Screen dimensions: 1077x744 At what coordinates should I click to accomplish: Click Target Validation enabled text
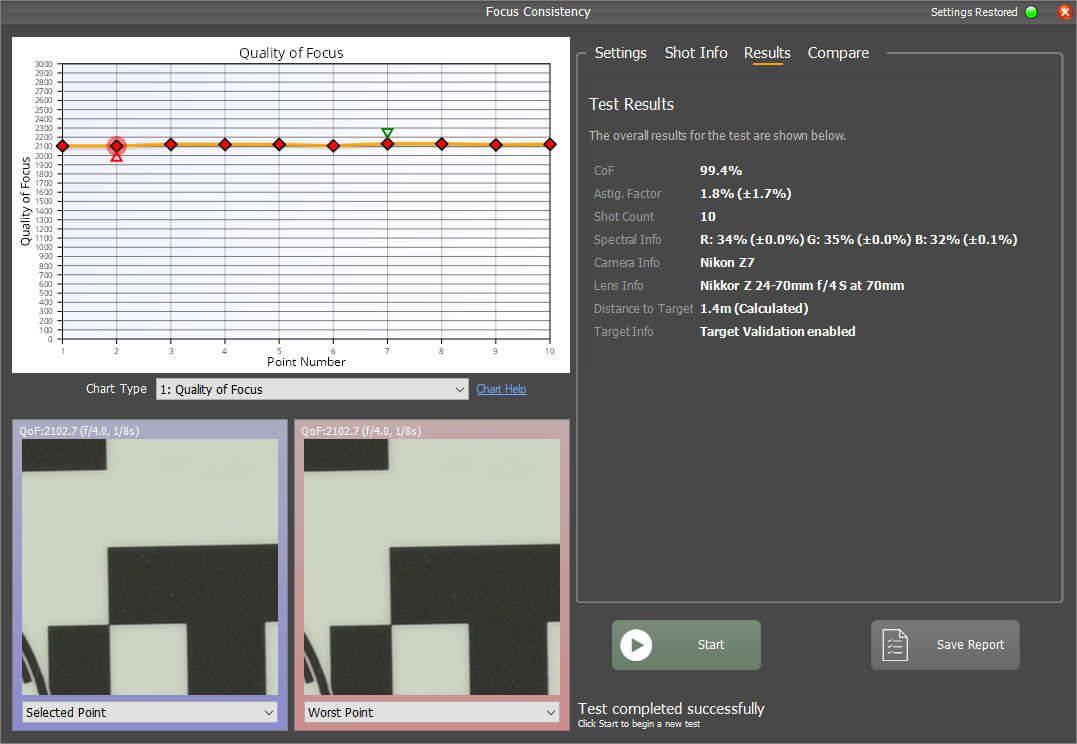pos(777,332)
